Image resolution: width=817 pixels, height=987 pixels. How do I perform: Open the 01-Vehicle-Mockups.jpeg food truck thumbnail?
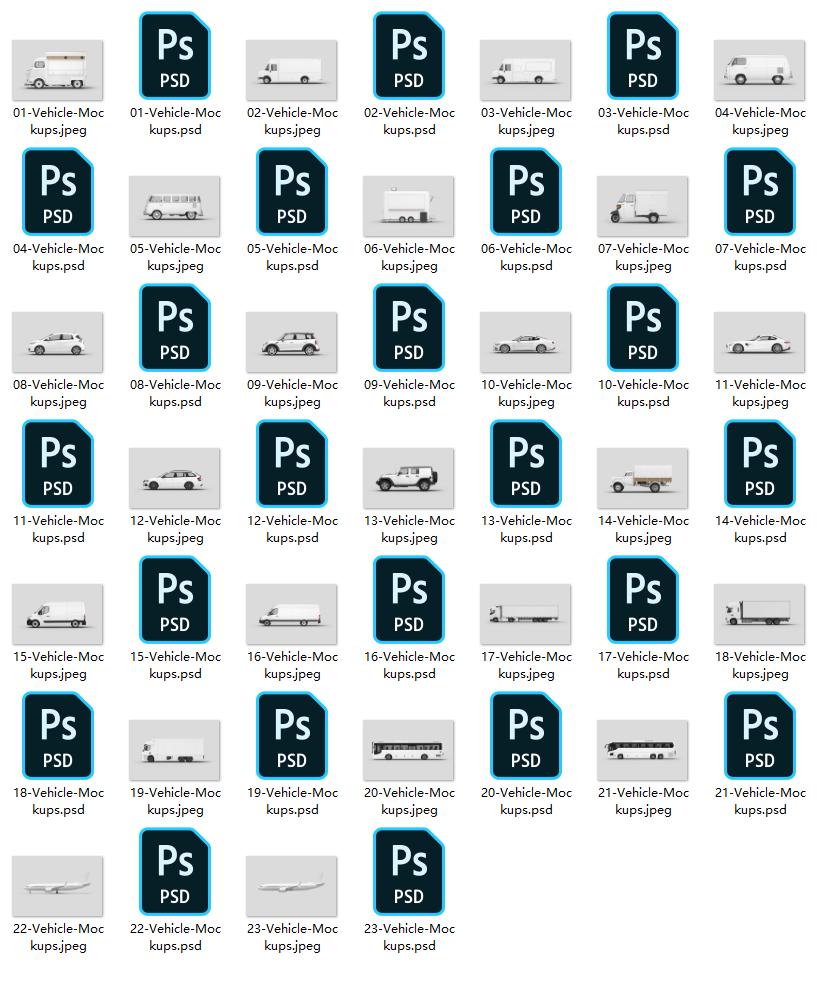tap(58, 70)
